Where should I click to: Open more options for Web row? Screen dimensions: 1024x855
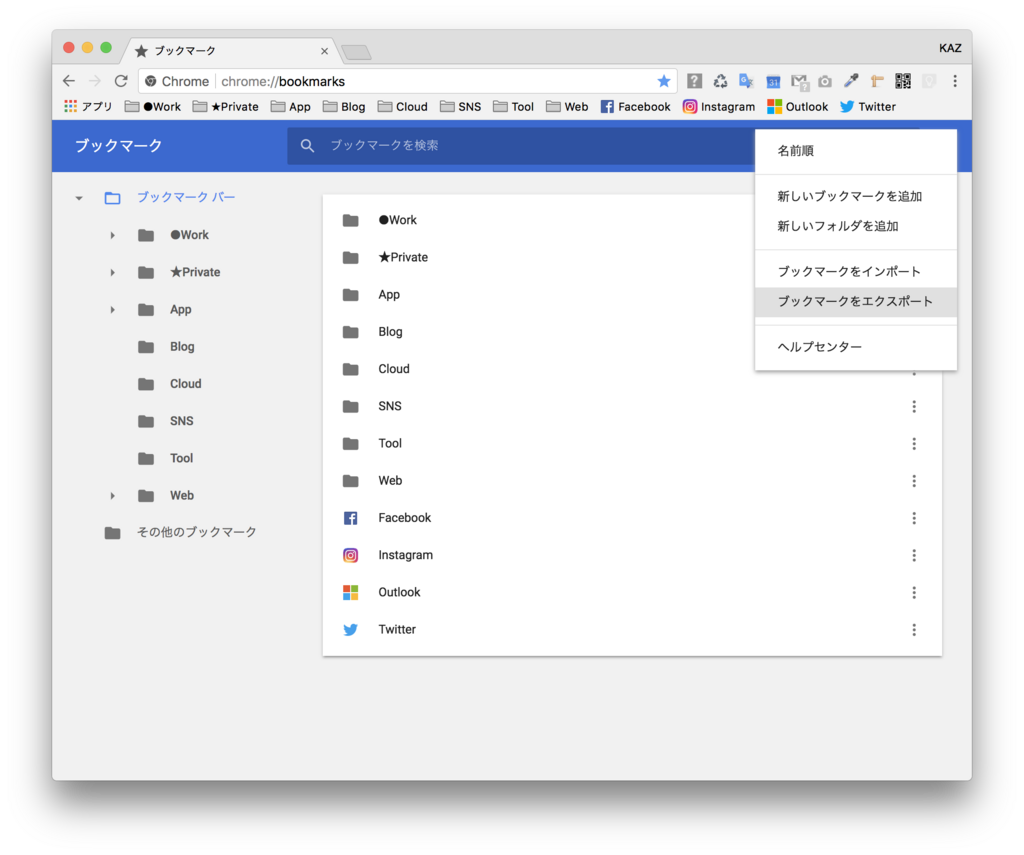tap(914, 481)
